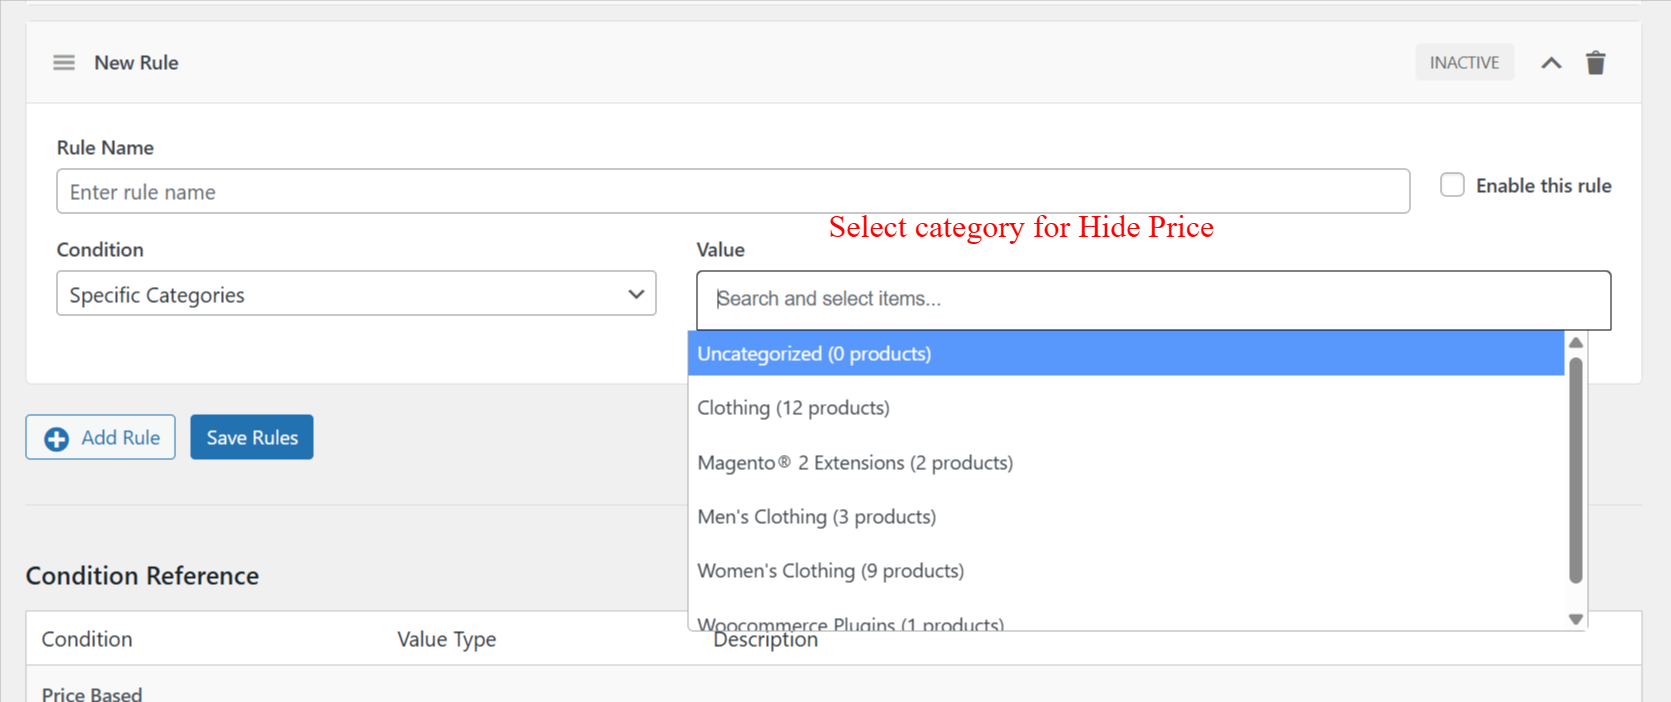Pick Magento 2 Extensions category
Image resolution: width=1671 pixels, height=702 pixels.
click(x=1126, y=462)
